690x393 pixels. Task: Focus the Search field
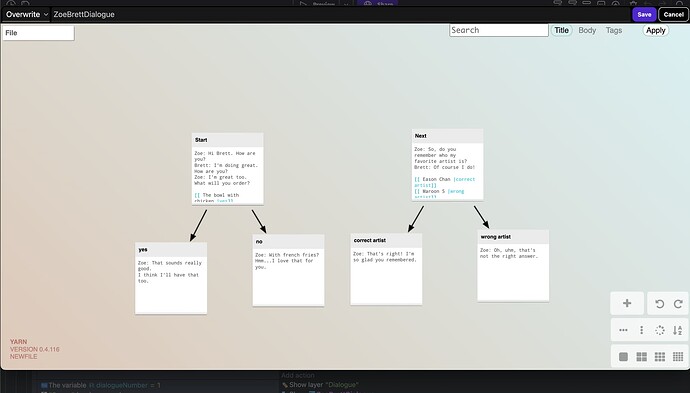(499, 30)
